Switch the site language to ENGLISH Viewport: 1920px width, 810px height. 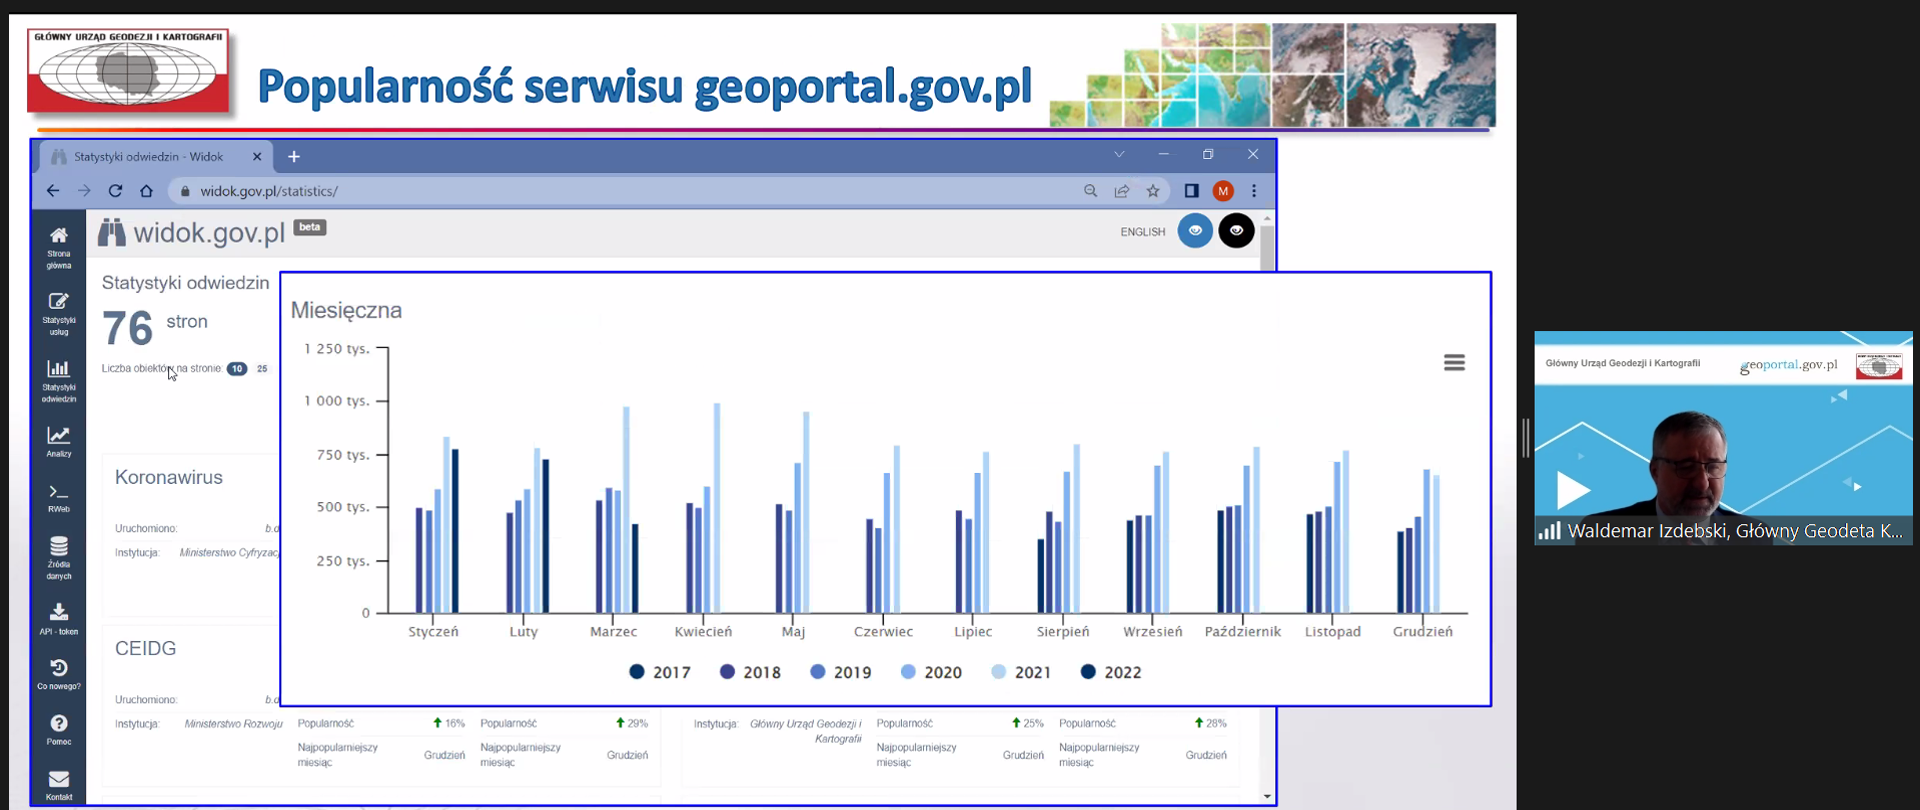tap(1142, 232)
